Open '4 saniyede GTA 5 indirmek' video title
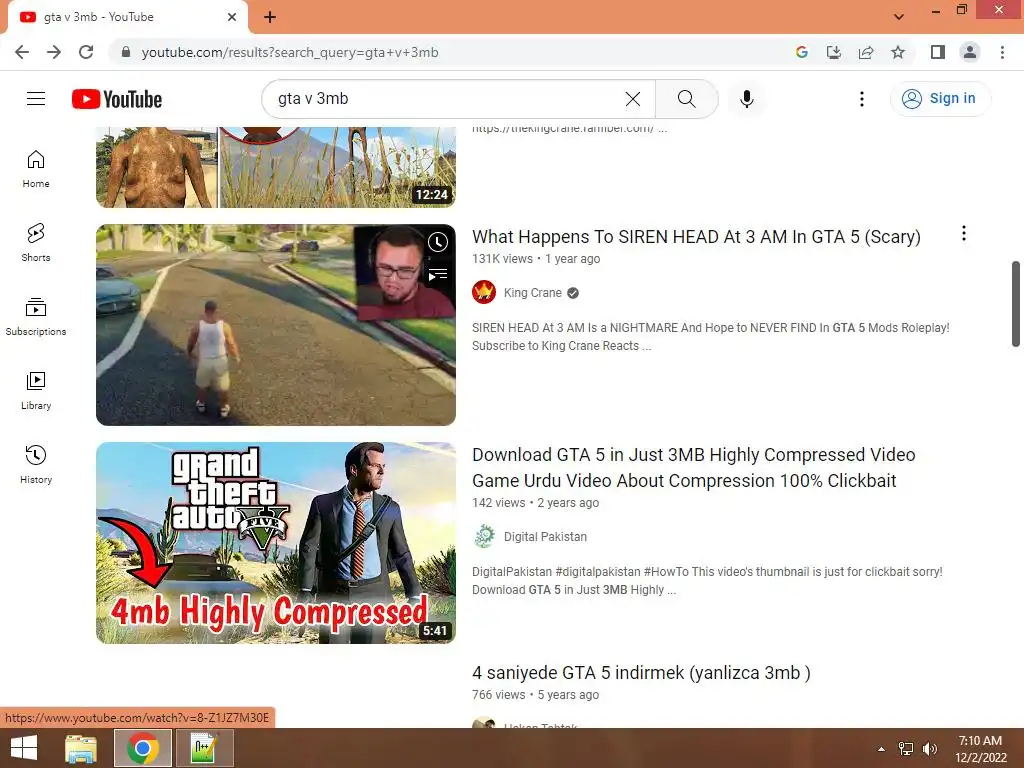 (641, 673)
